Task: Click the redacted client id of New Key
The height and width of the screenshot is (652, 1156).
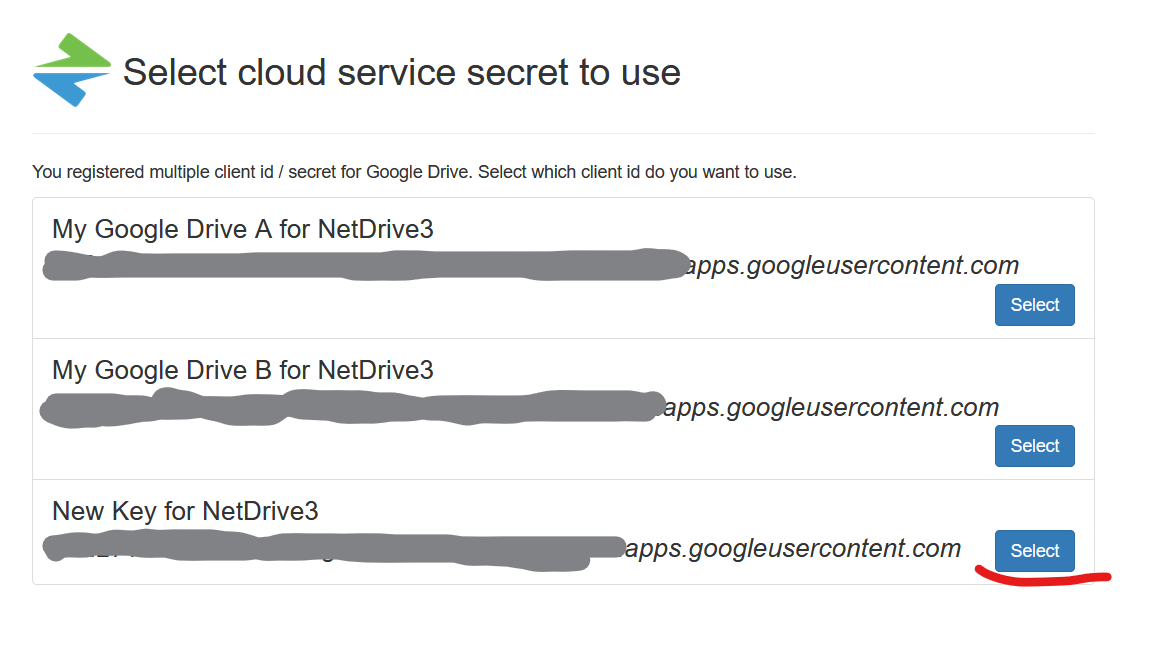Action: pyautogui.click(x=330, y=549)
